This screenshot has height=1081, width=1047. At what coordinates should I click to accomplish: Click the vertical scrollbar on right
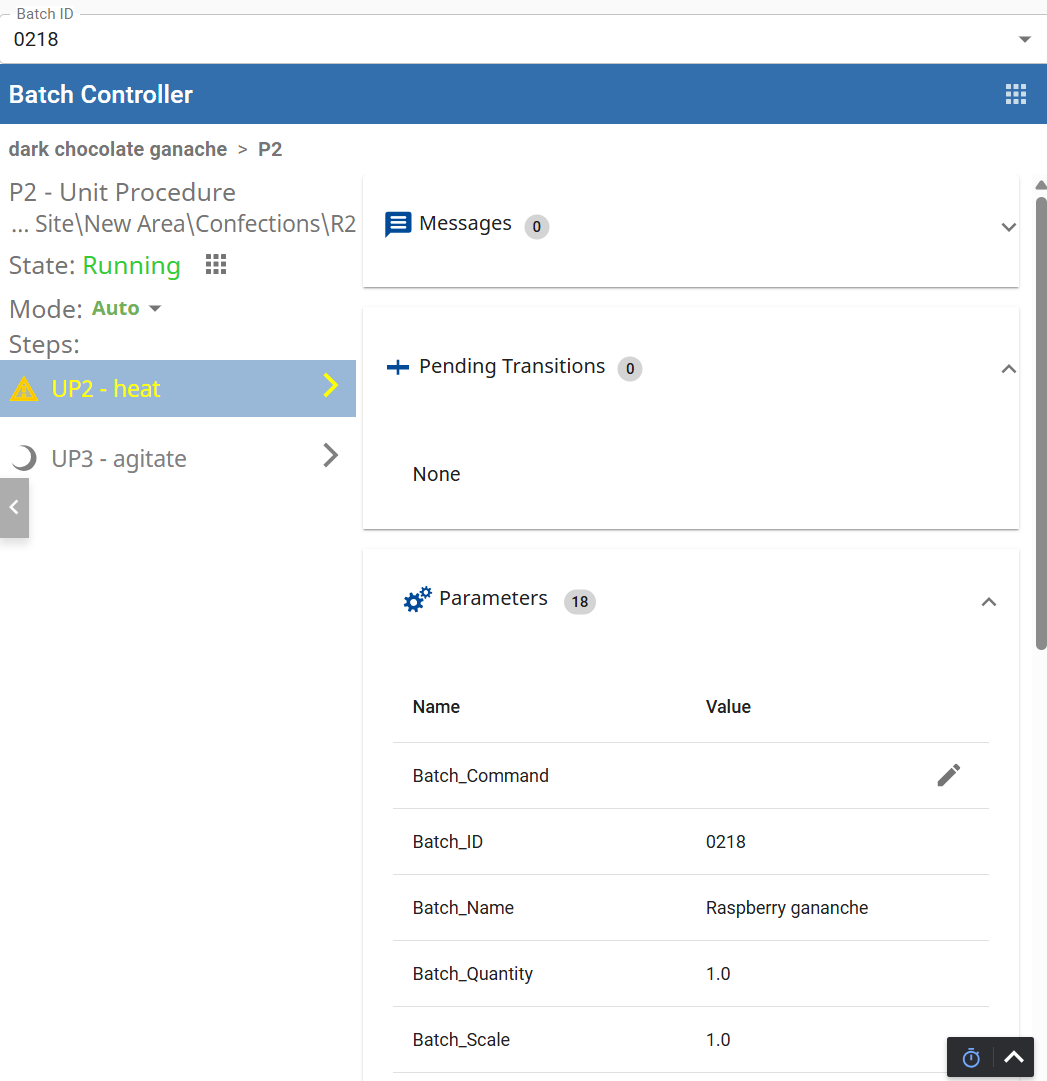pyautogui.click(x=1041, y=420)
